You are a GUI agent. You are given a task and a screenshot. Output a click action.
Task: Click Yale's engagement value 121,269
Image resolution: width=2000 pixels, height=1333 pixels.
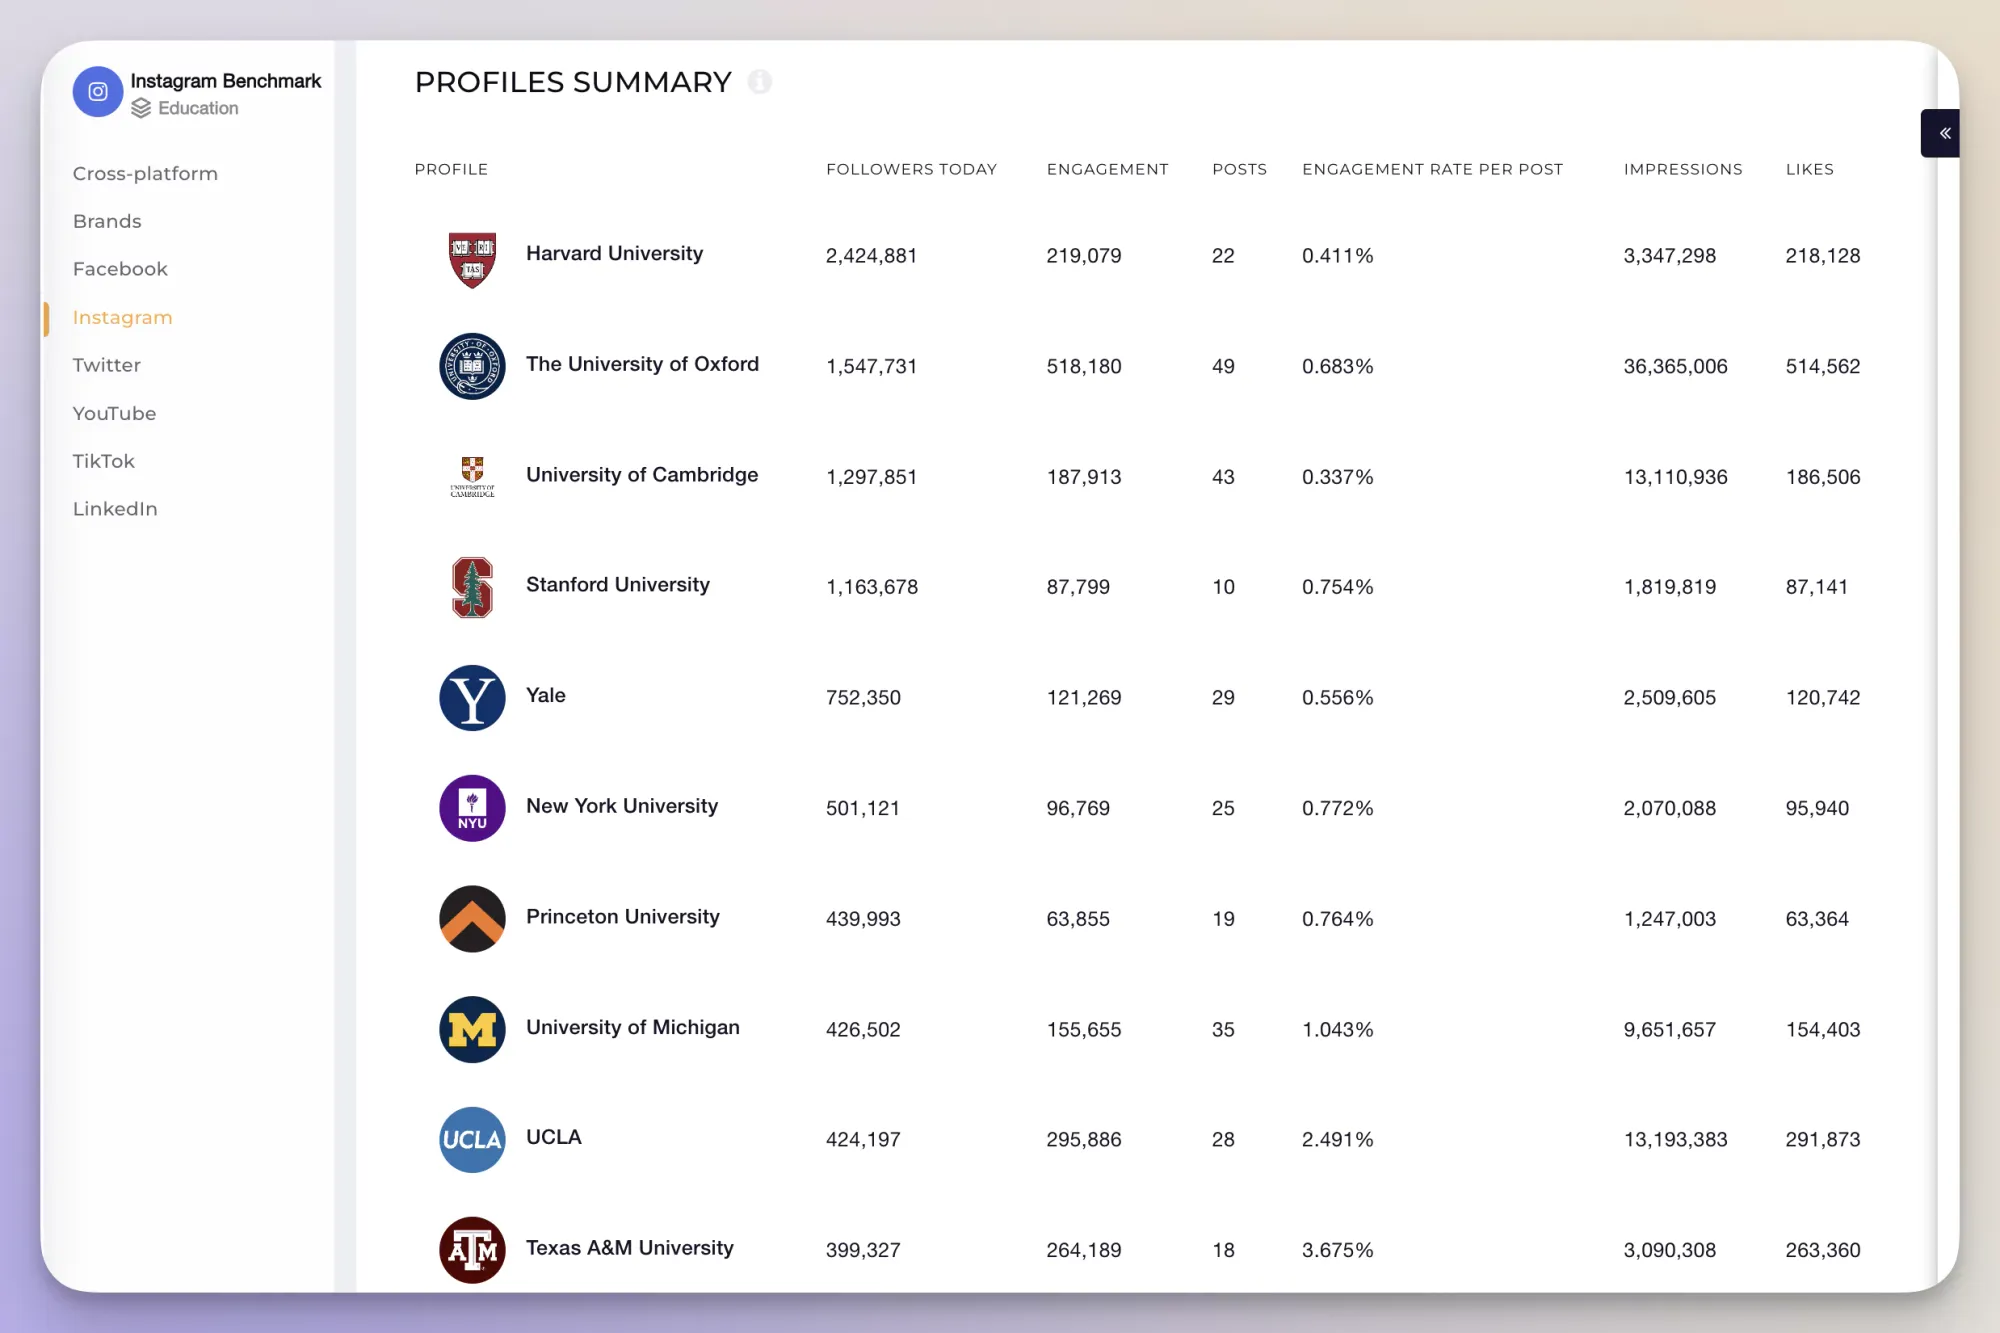pos(1084,698)
